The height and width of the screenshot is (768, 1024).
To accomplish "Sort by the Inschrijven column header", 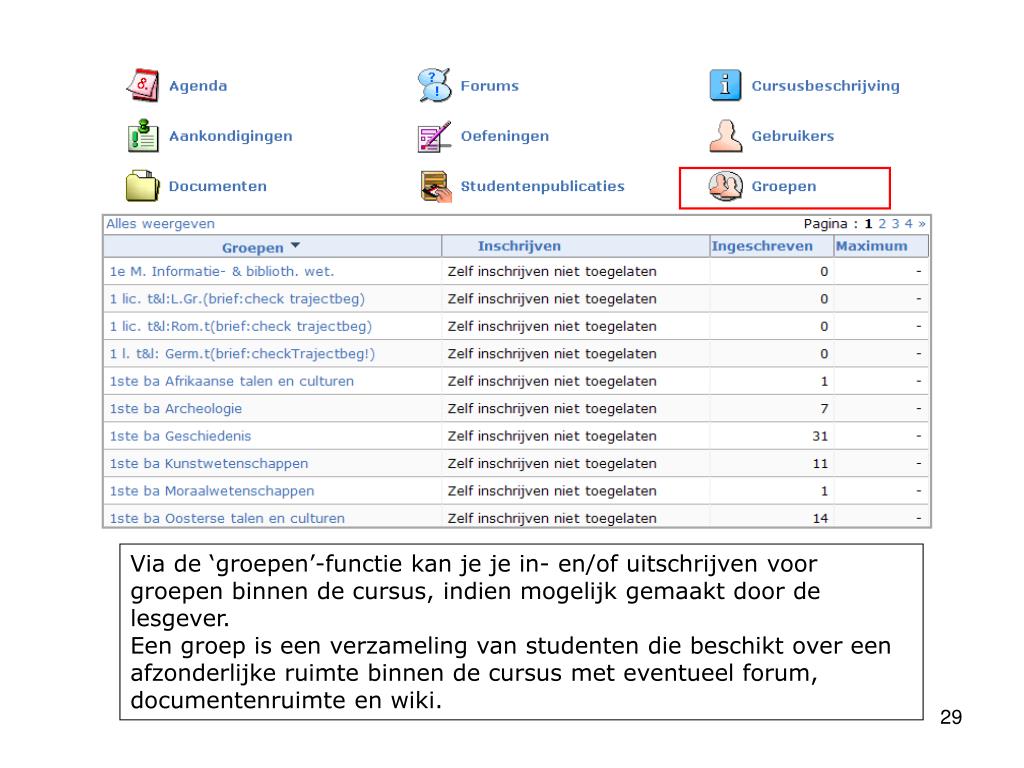I will (519, 246).
